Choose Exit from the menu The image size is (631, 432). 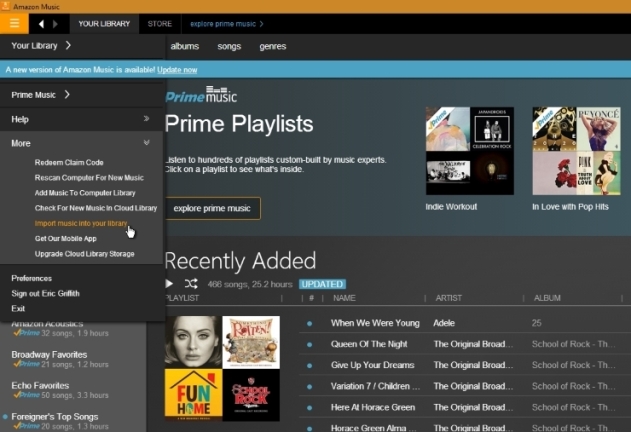tap(18, 308)
